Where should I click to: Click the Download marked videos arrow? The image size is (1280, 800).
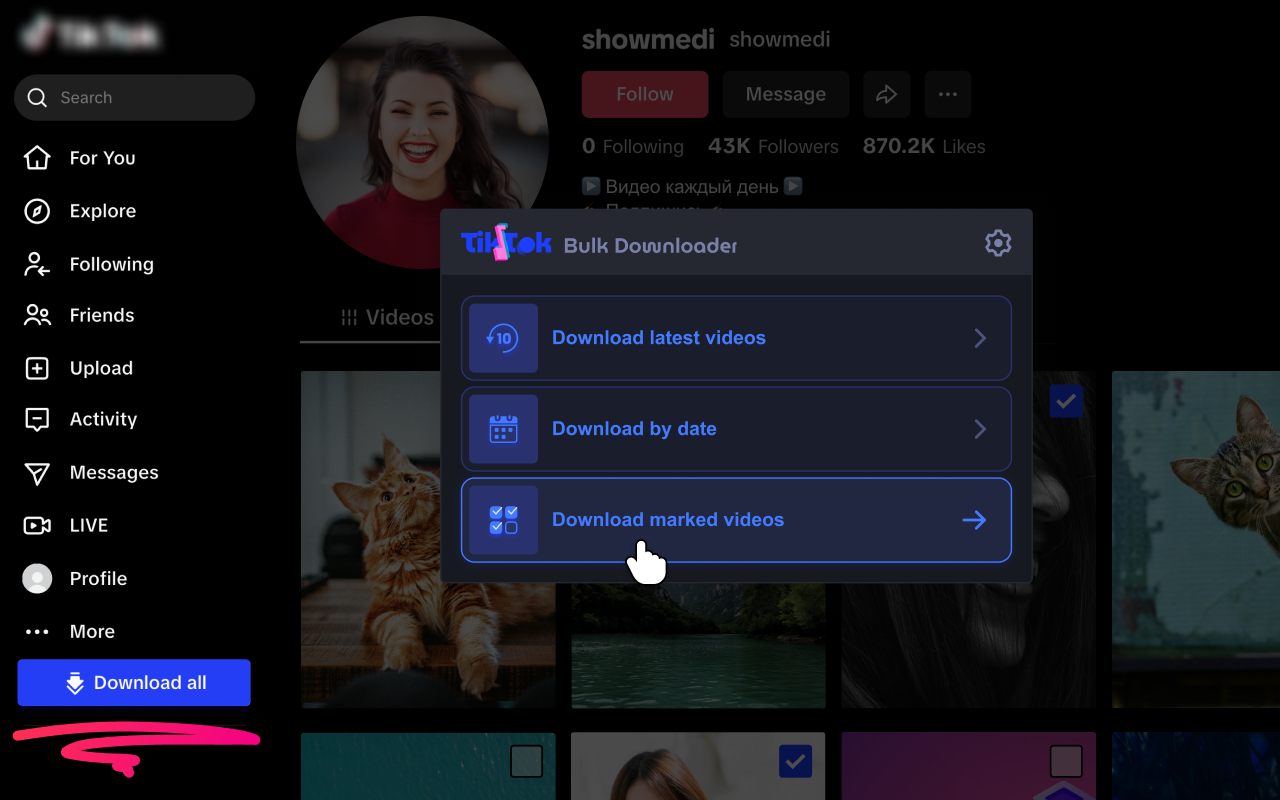click(x=974, y=520)
